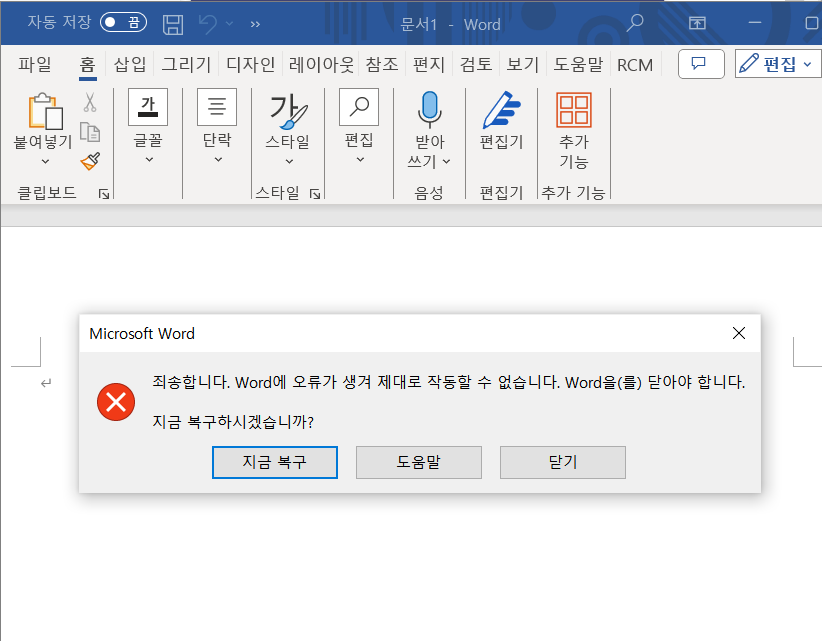Open the 편집기 (Editor) pen icon
This screenshot has width=822, height=641.
click(501, 110)
